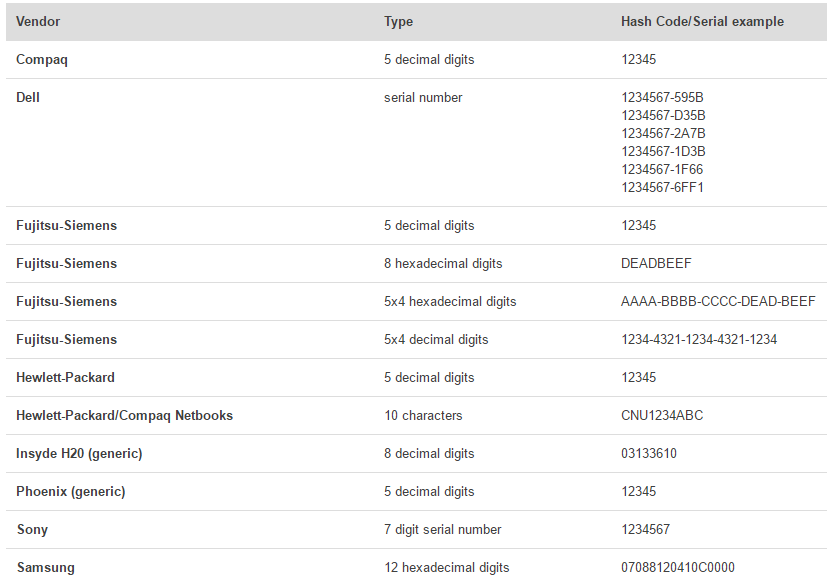The image size is (827, 587).
Task: Click "Fujitsu-Siemens" in the 5x4 hexadecimal digits row
Action: [x=66, y=302]
